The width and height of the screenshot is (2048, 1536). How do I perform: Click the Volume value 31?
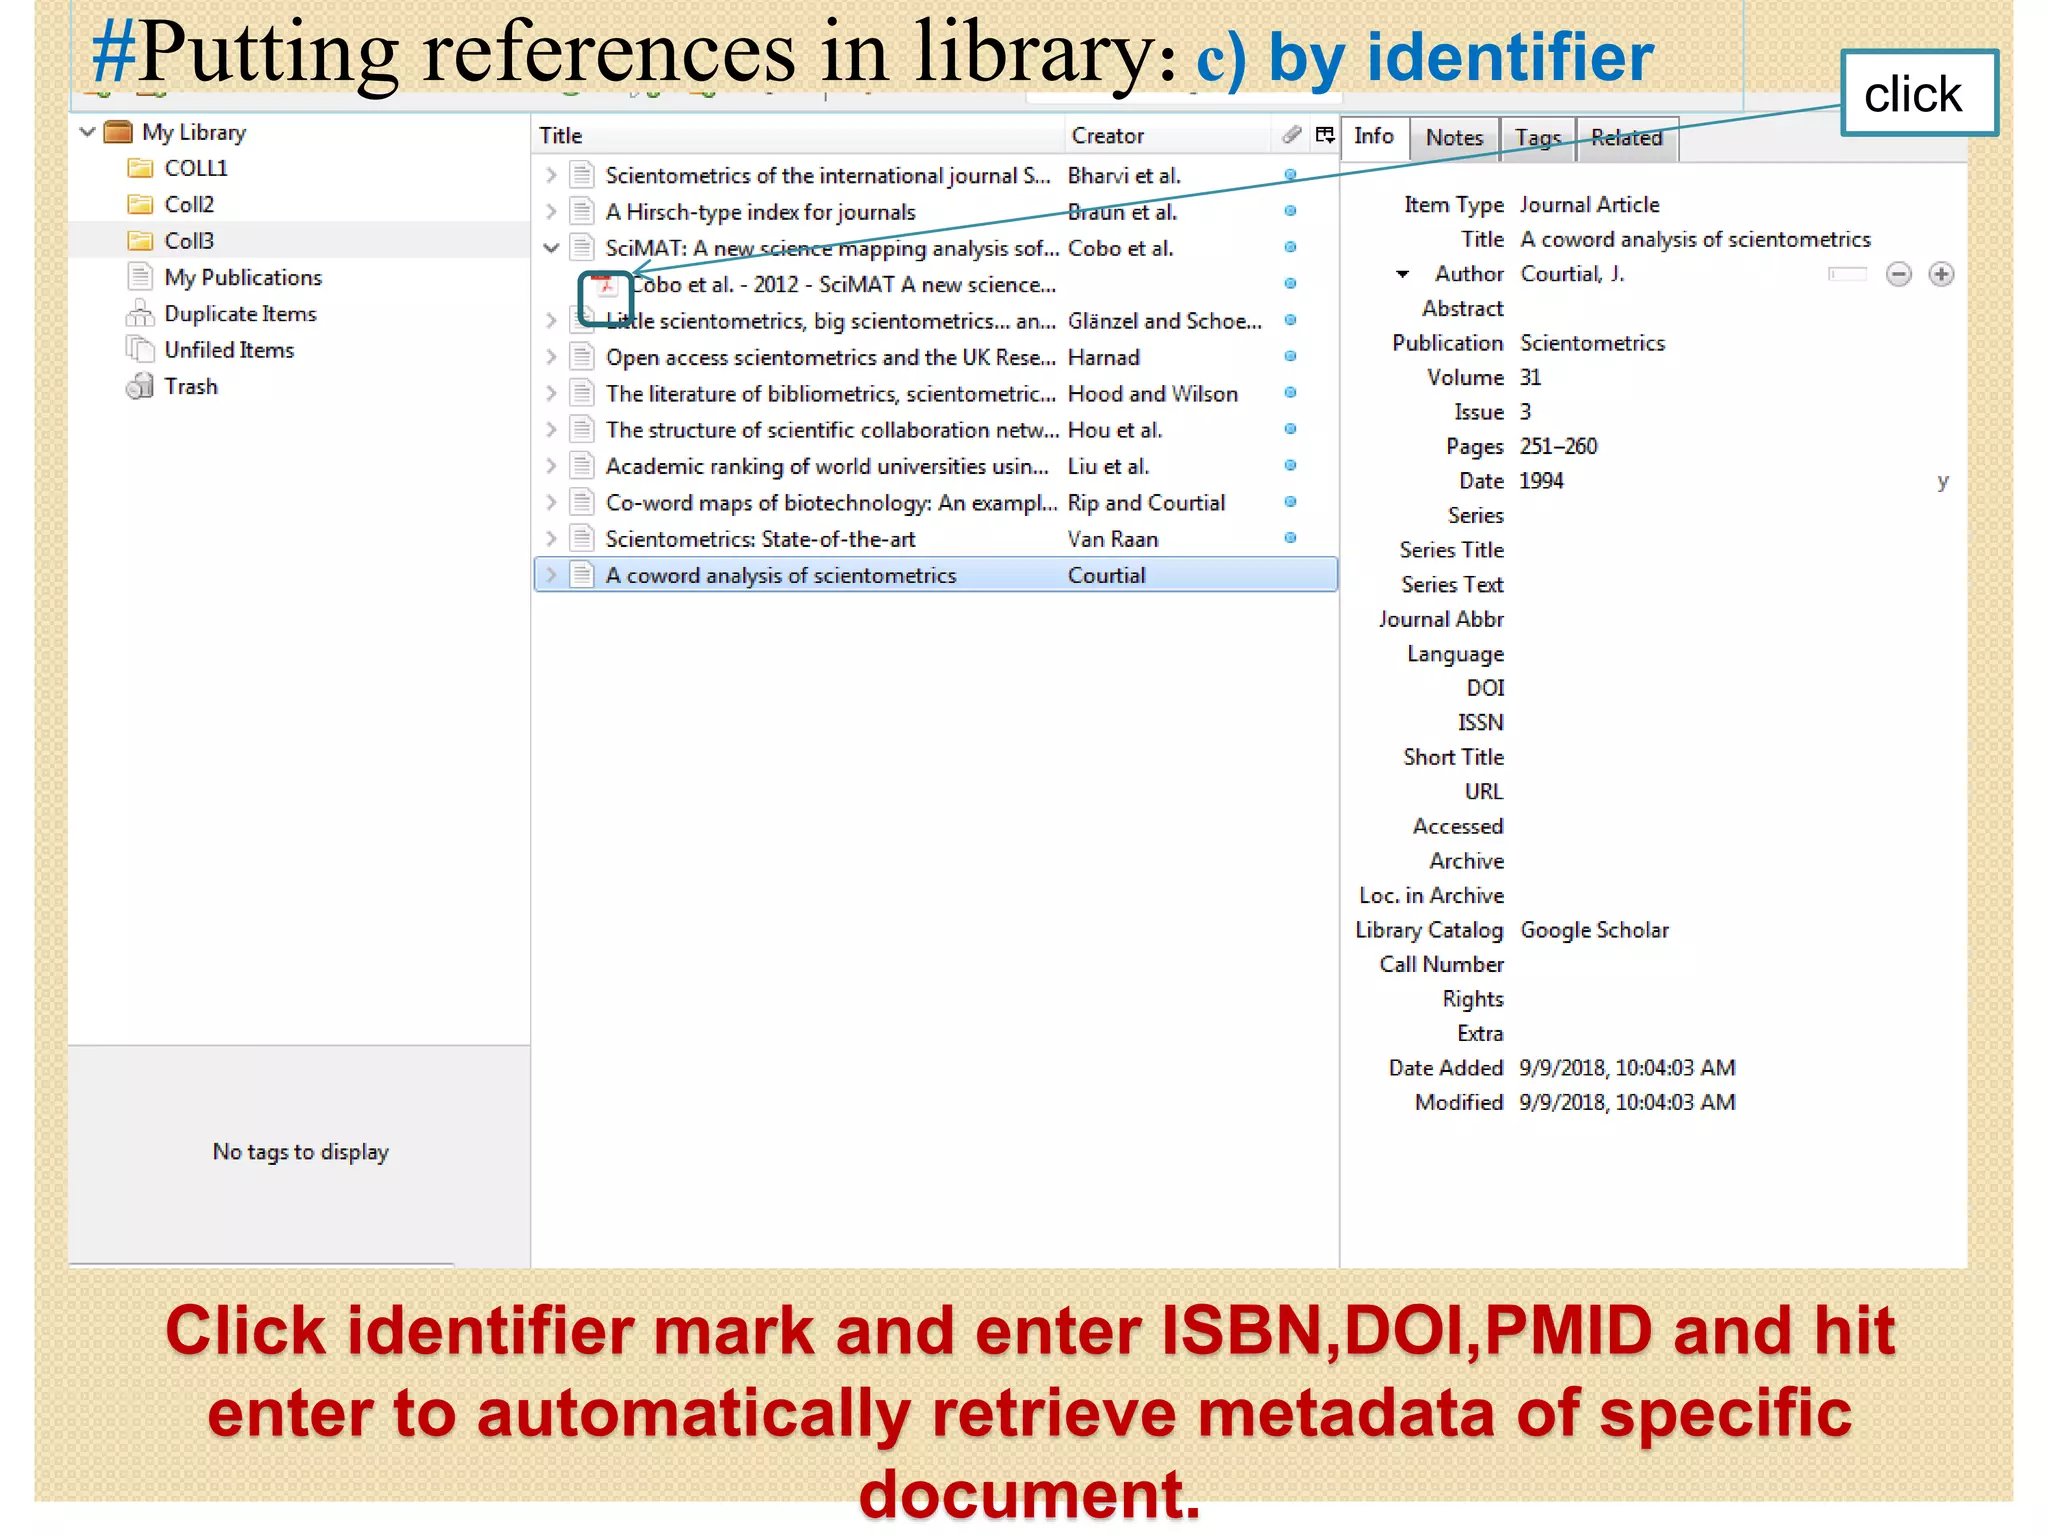pos(1531,378)
